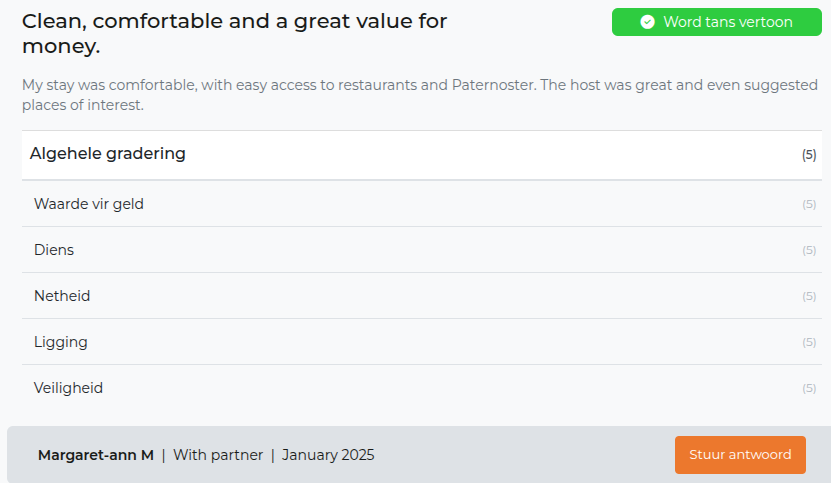Click the score beside 'Waarde vir geld'
The image size is (831, 483).
(x=809, y=205)
